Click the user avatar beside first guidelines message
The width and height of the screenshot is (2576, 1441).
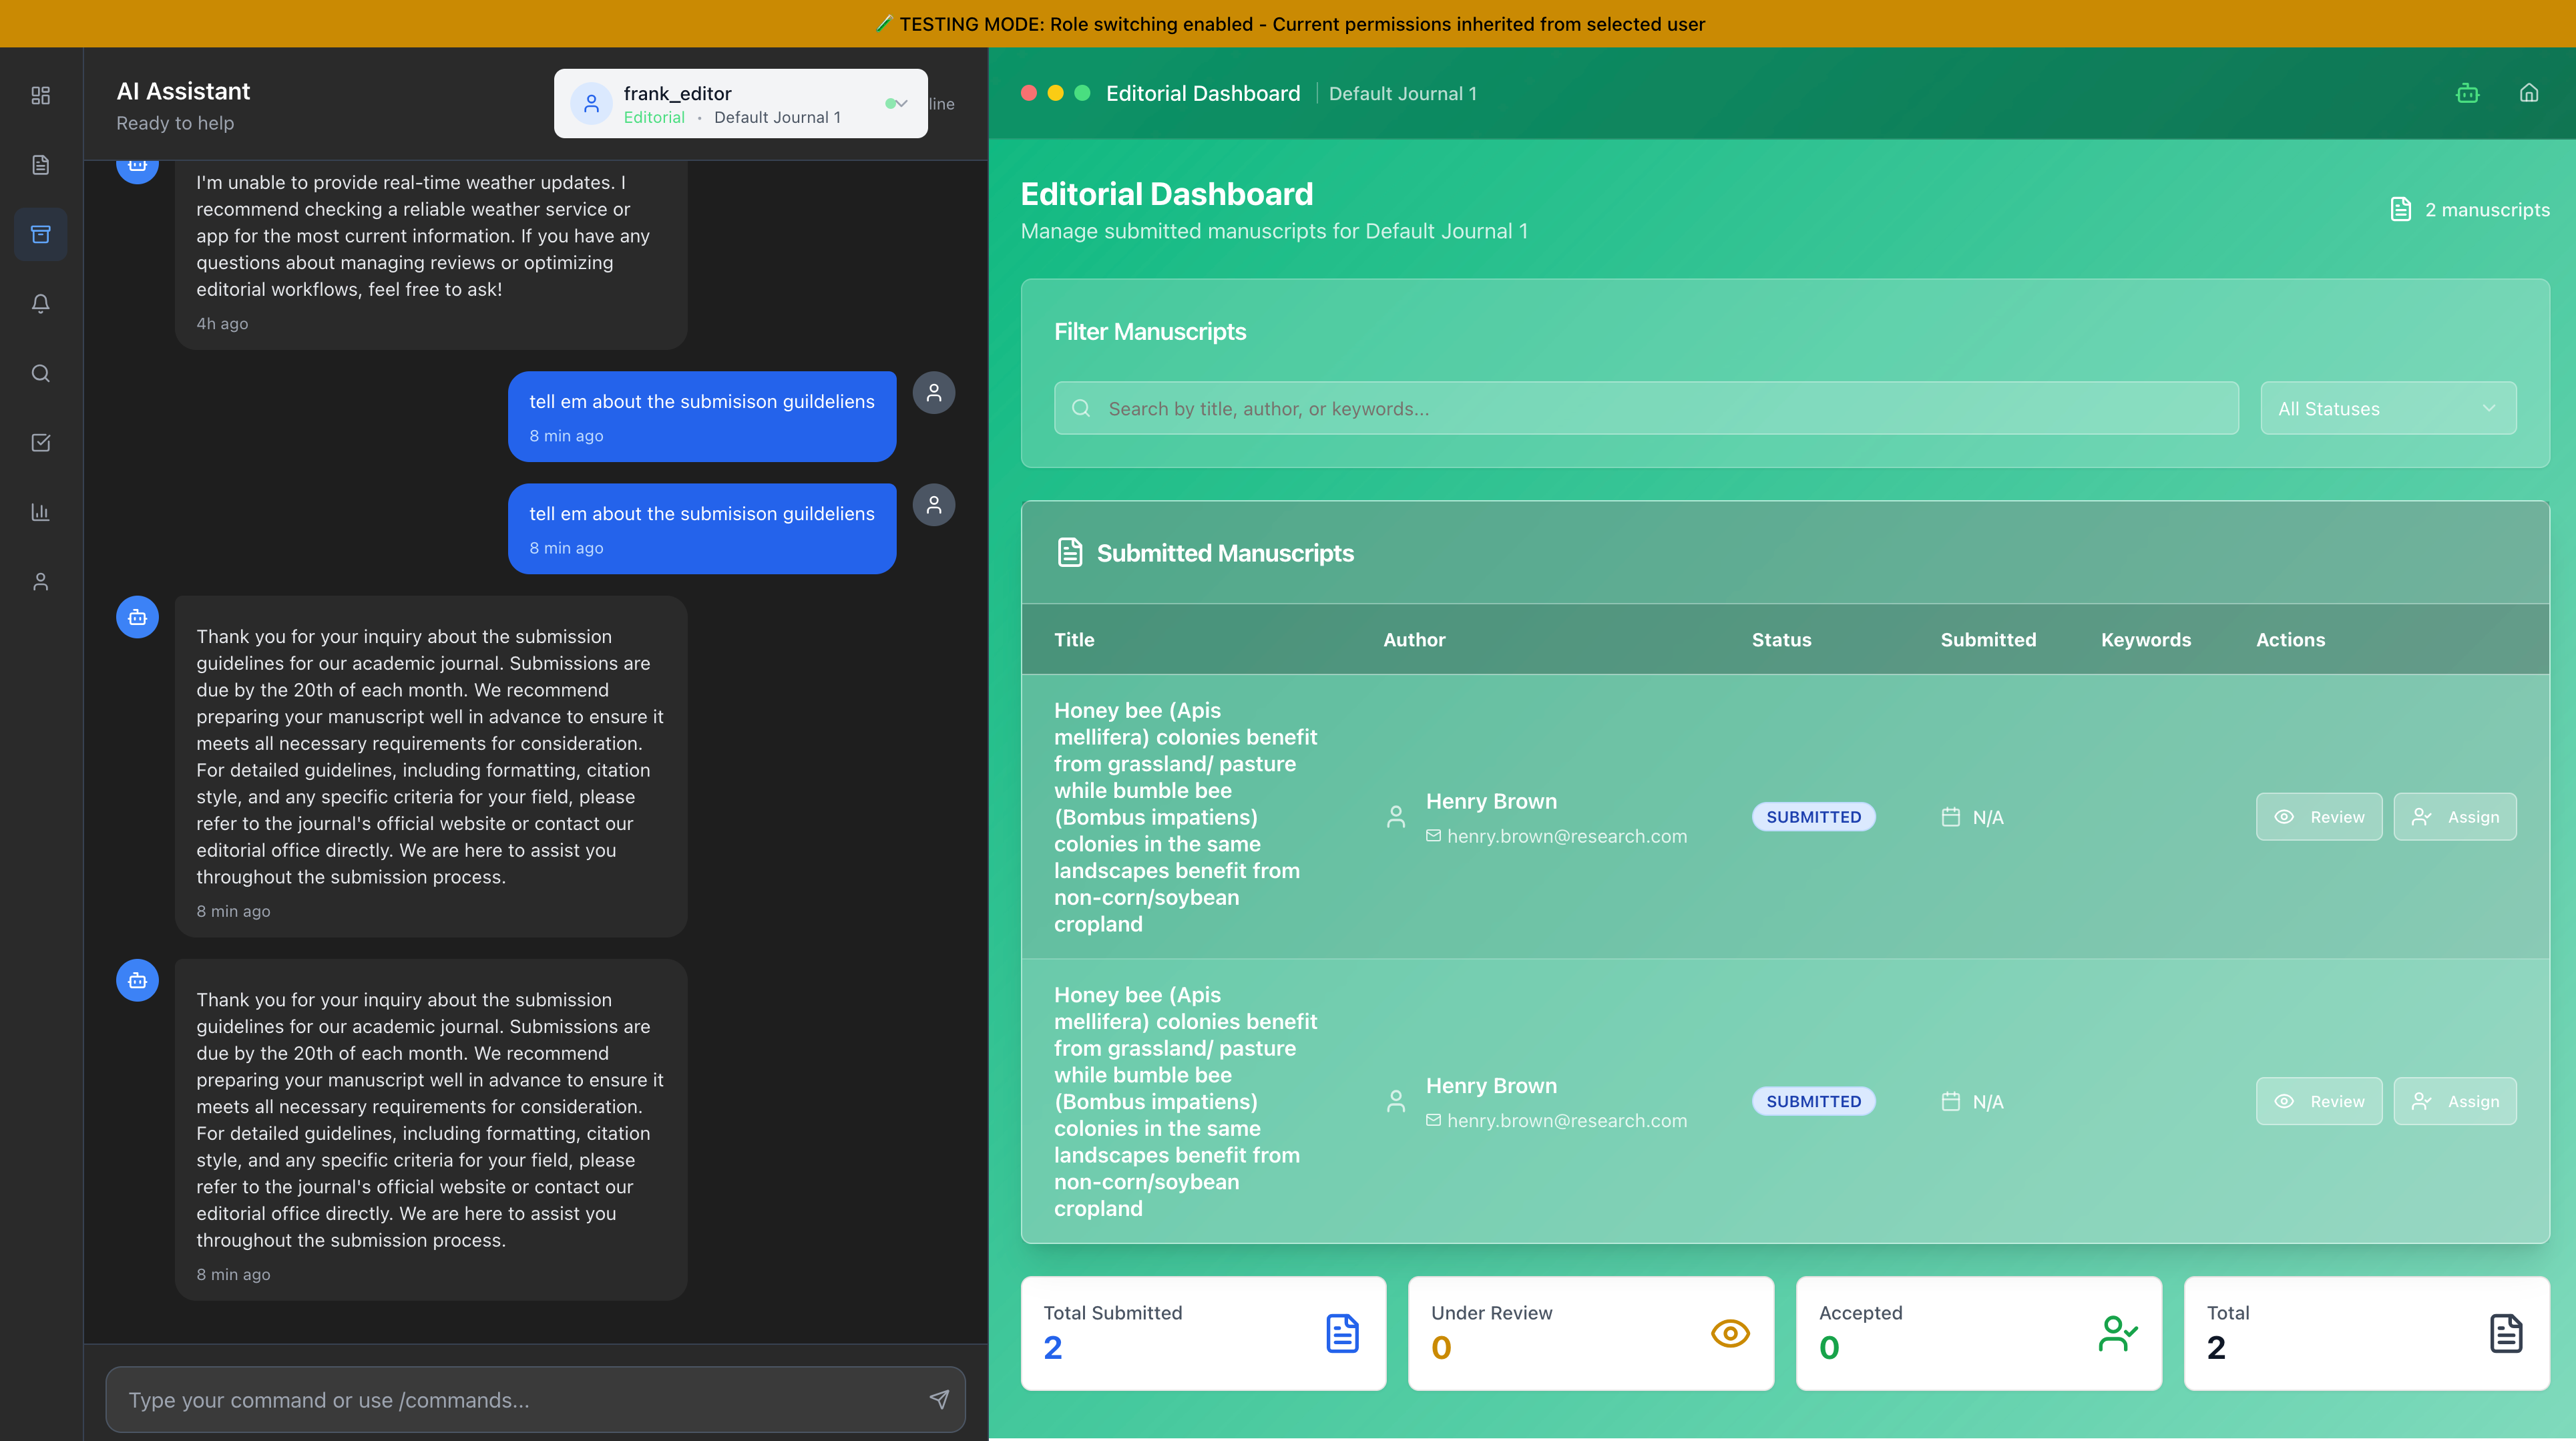coord(934,393)
